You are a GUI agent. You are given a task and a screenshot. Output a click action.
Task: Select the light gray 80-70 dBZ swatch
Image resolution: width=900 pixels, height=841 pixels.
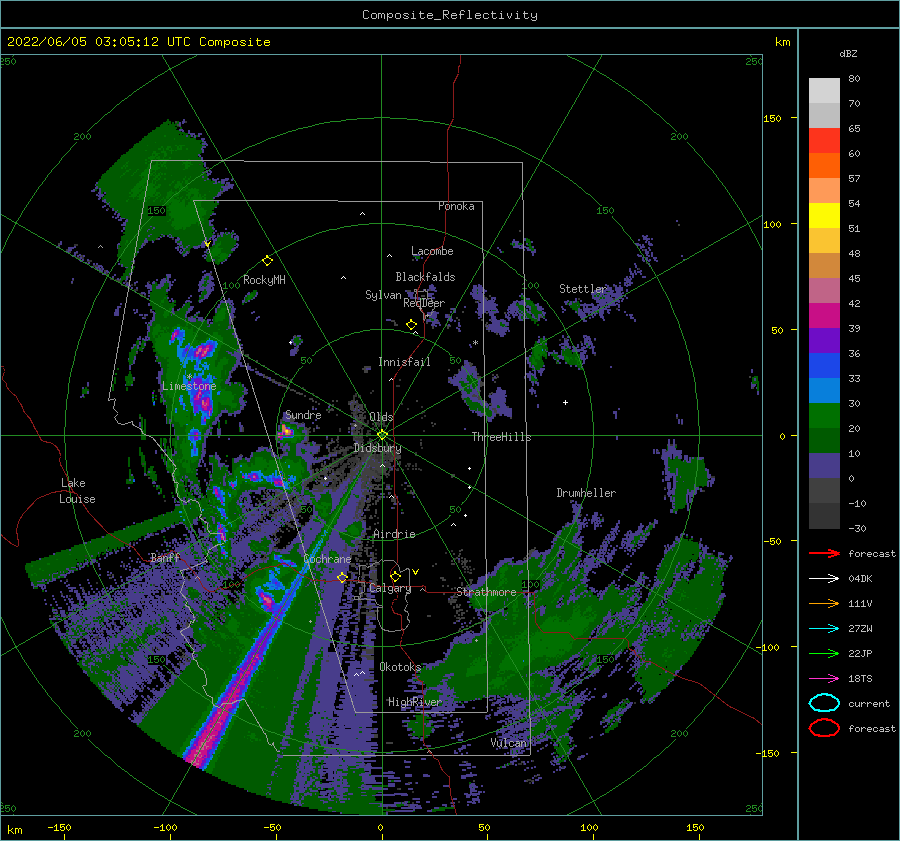point(824,91)
